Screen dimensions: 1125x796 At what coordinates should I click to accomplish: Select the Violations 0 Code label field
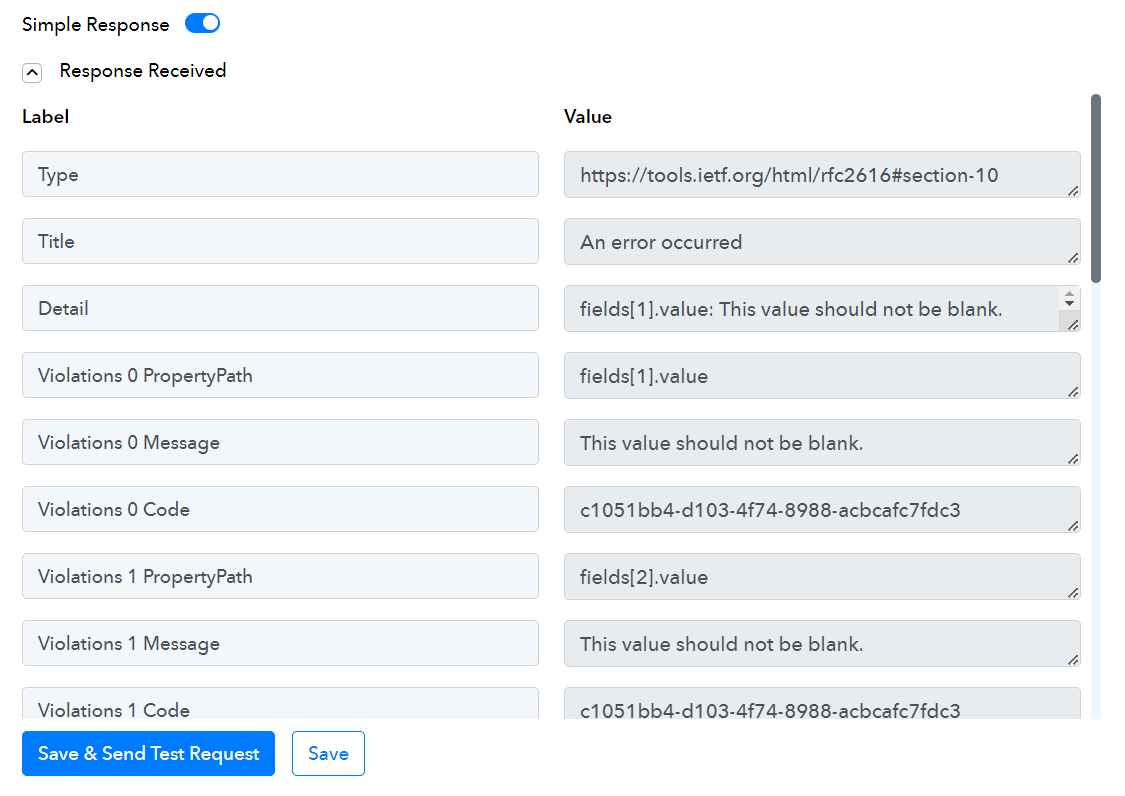(281, 509)
